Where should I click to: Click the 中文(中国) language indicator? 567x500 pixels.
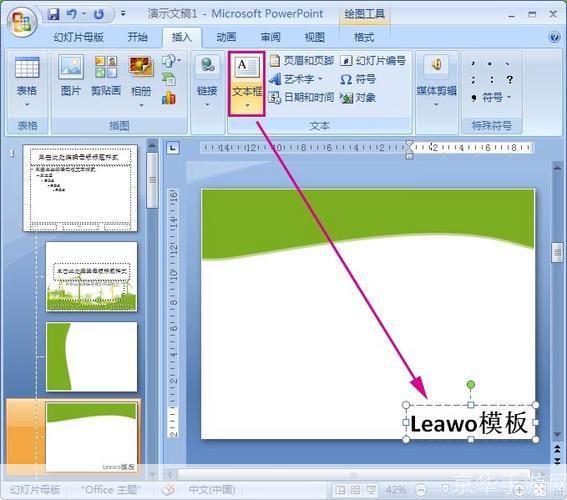(212, 490)
